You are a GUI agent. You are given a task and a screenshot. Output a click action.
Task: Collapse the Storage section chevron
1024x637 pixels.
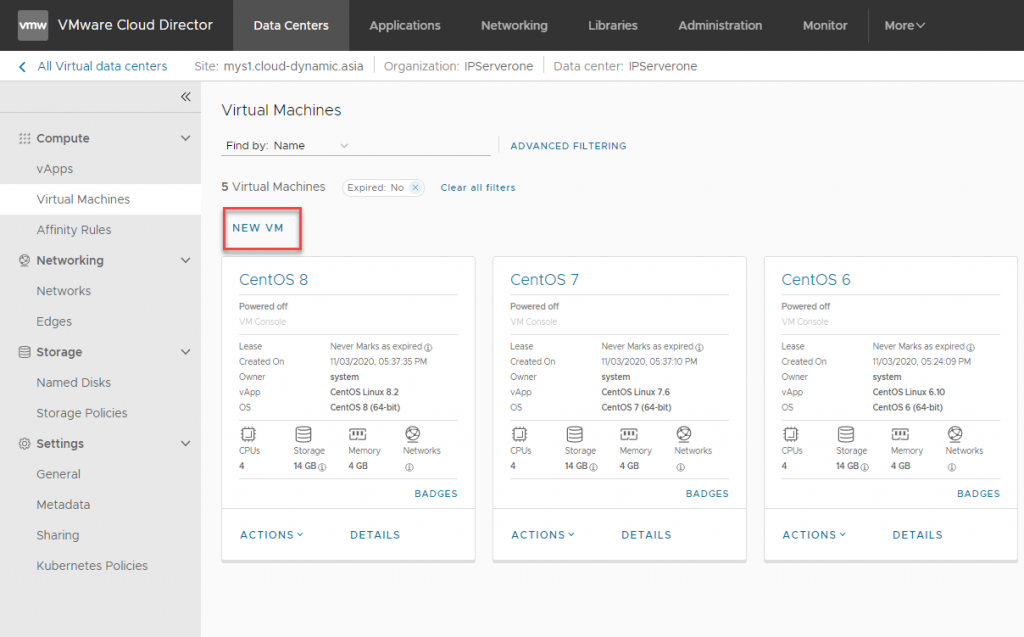pyautogui.click(x=185, y=352)
